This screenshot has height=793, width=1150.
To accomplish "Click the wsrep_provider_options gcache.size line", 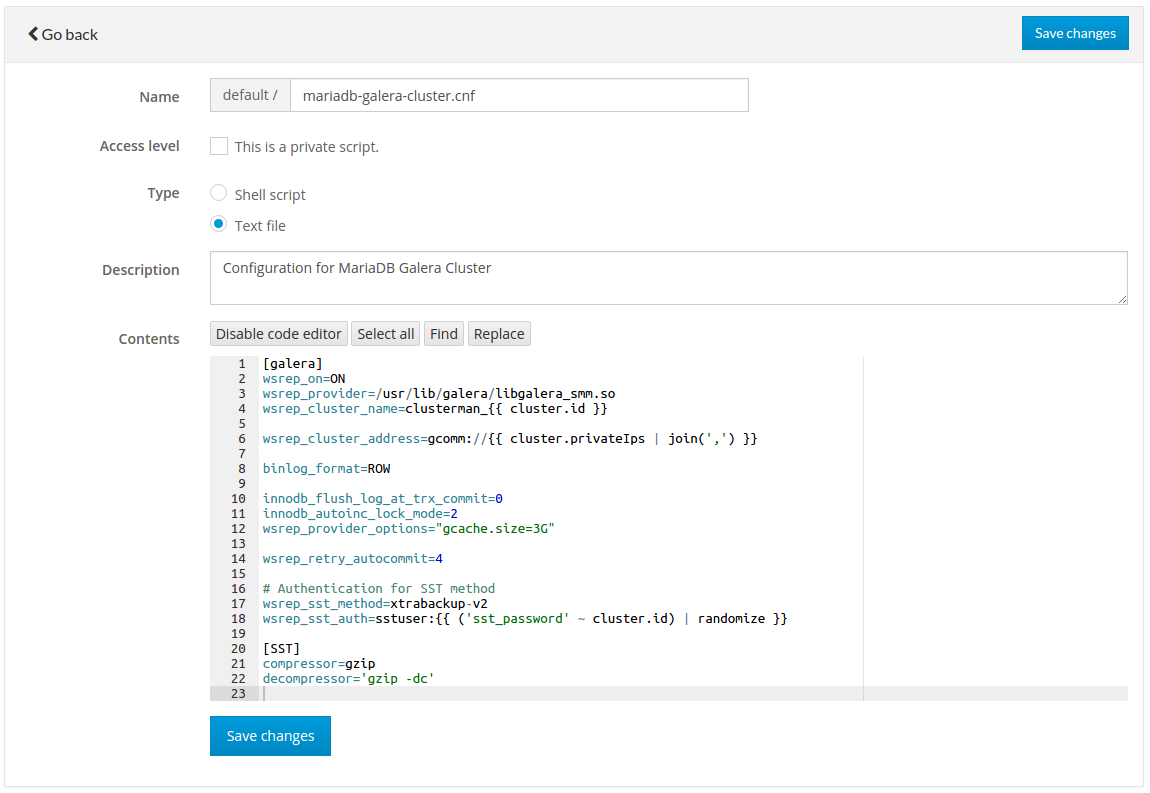I will (x=409, y=529).
